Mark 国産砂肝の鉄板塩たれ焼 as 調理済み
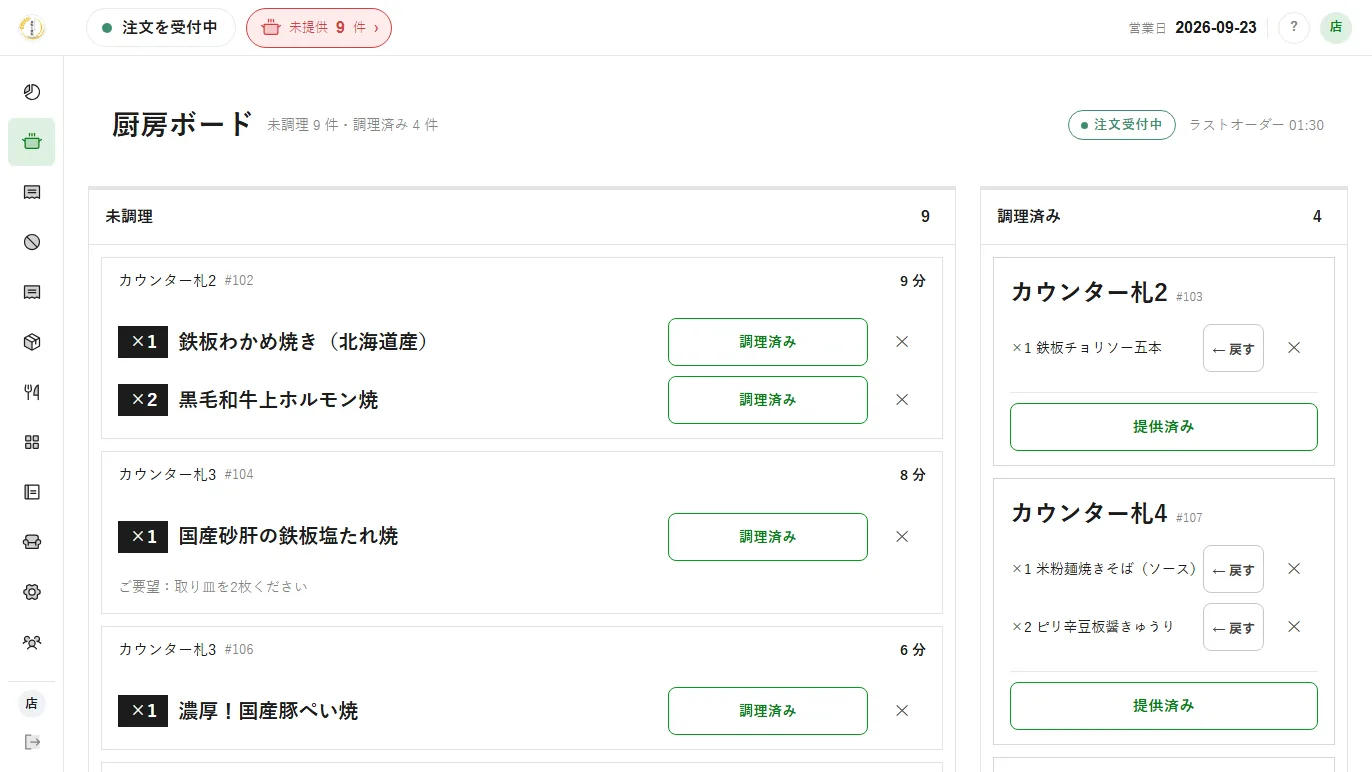The width and height of the screenshot is (1372, 772). tap(768, 537)
